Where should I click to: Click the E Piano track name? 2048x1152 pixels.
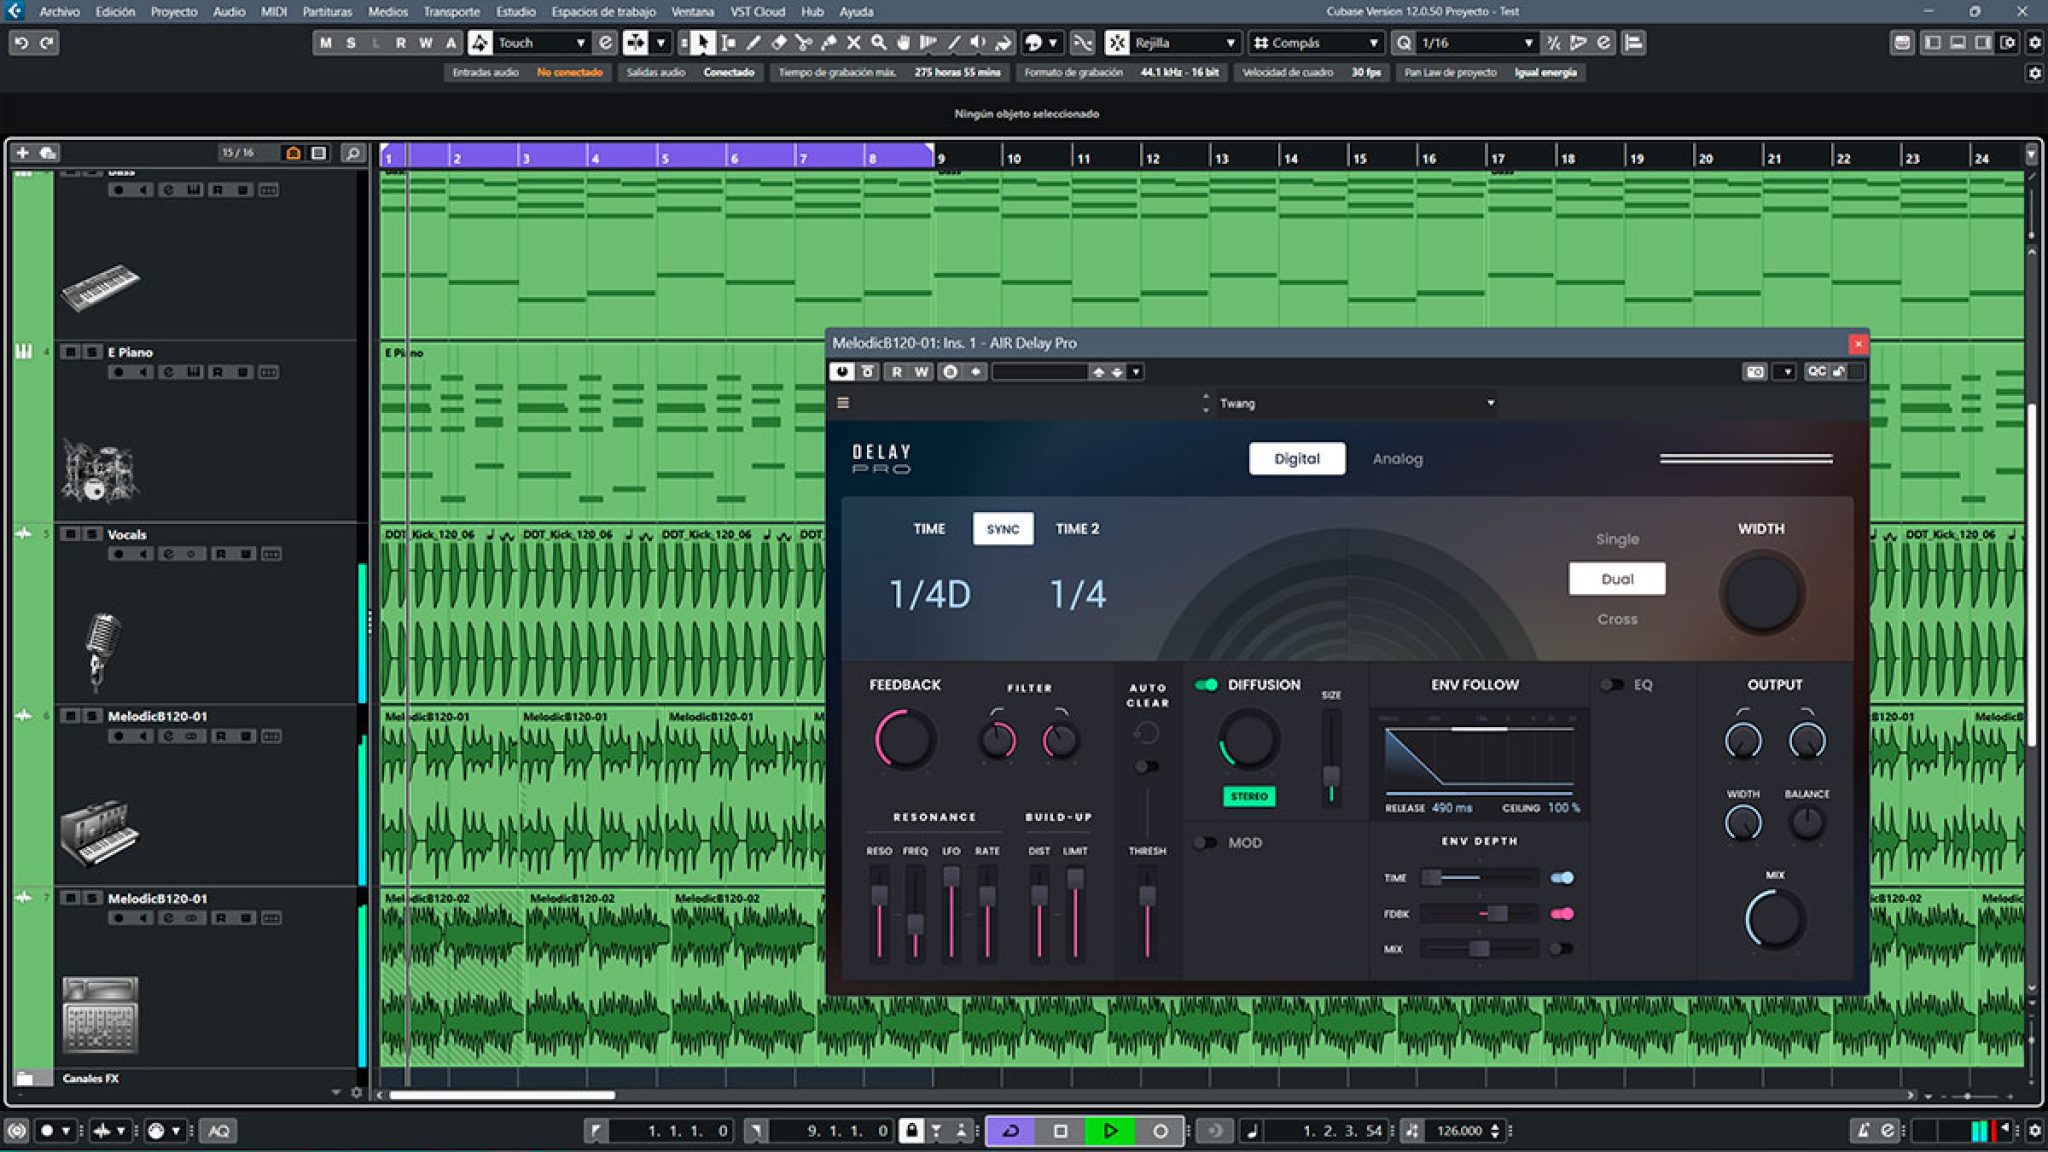click(130, 352)
